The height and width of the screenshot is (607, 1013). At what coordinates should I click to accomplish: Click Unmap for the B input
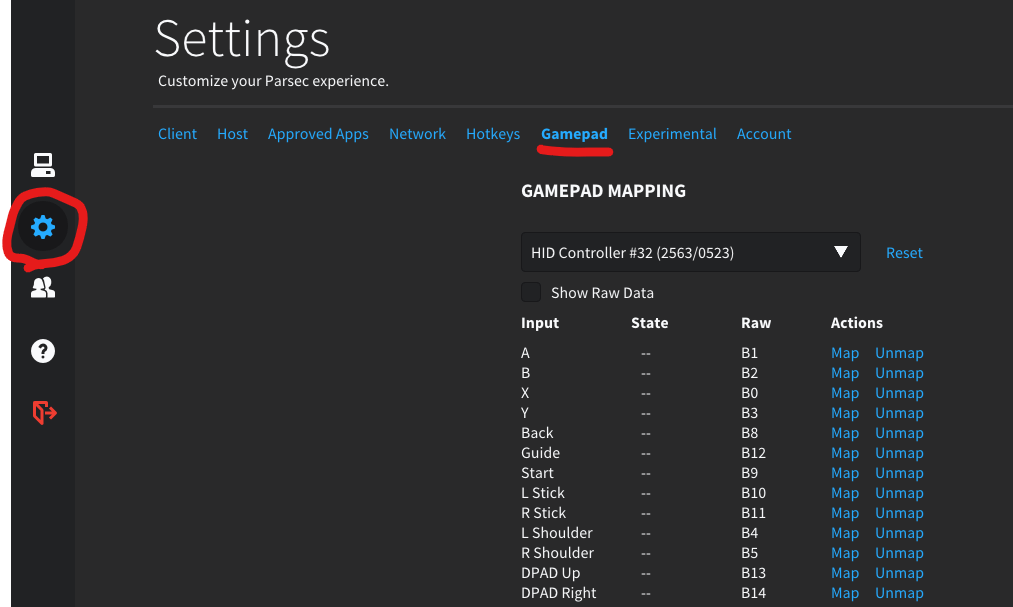point(899,373)
